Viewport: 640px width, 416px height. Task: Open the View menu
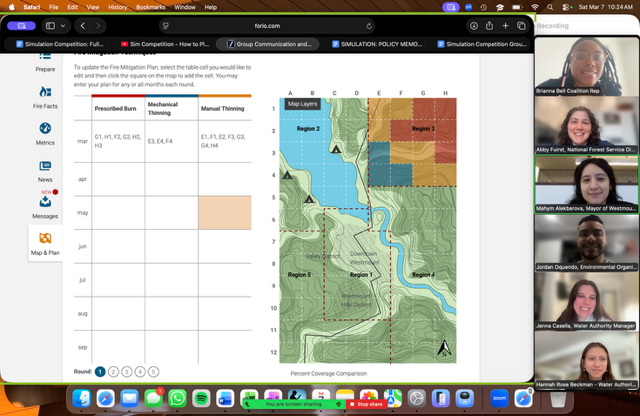click(93, 7)
